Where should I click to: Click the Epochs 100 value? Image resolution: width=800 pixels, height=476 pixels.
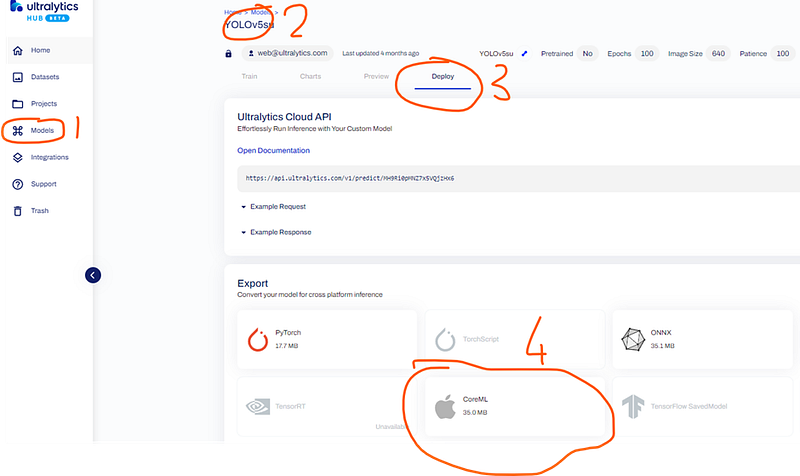(x=647, y=54)
